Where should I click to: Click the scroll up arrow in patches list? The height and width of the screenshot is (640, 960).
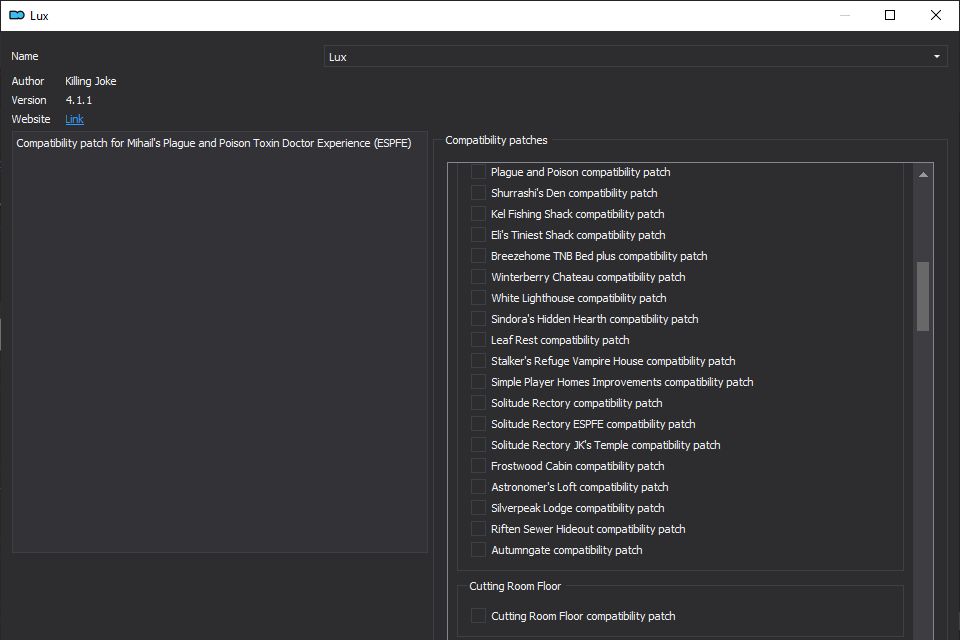[923, 175]
